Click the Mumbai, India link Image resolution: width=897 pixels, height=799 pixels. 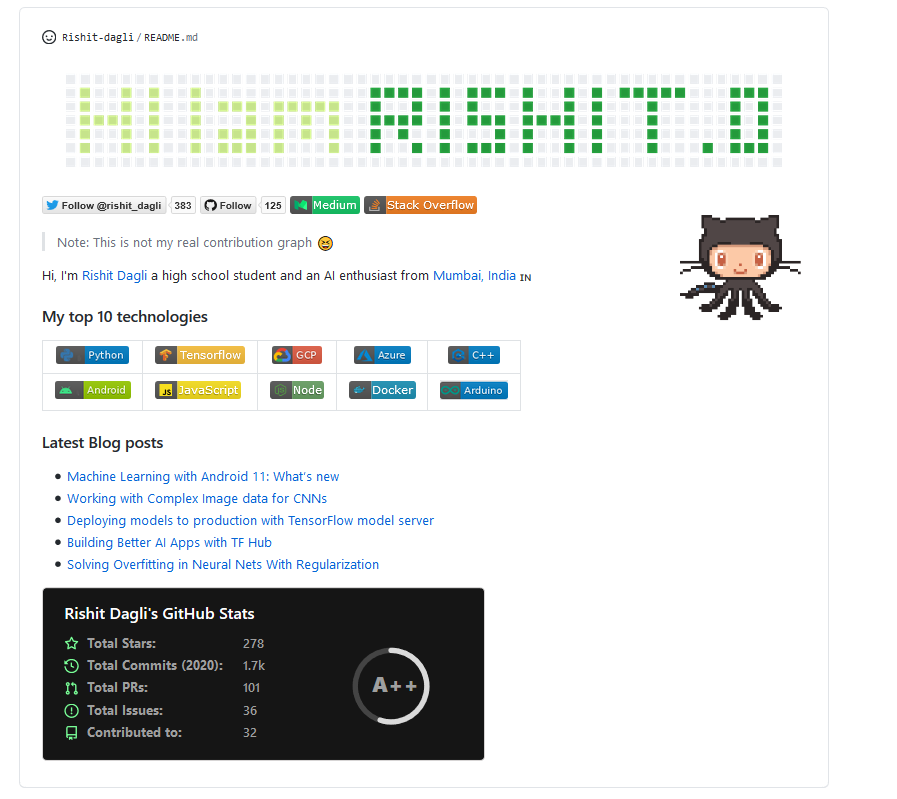(x=474, y=275)
